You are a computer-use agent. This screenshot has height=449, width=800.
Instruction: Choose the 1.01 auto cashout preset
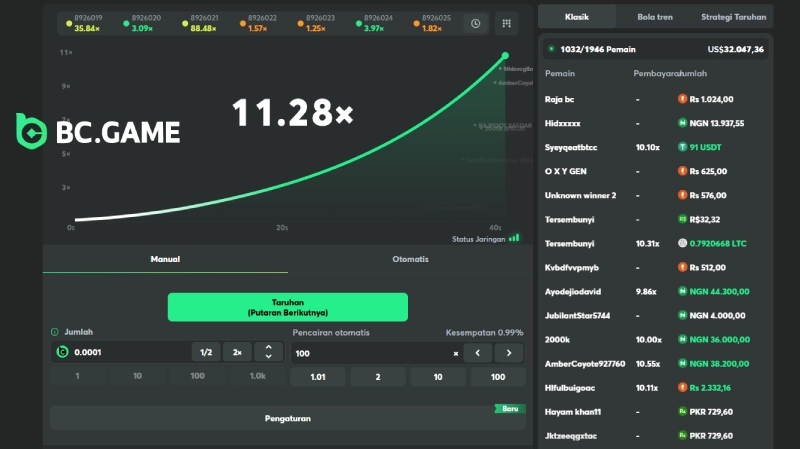[319, 376]
